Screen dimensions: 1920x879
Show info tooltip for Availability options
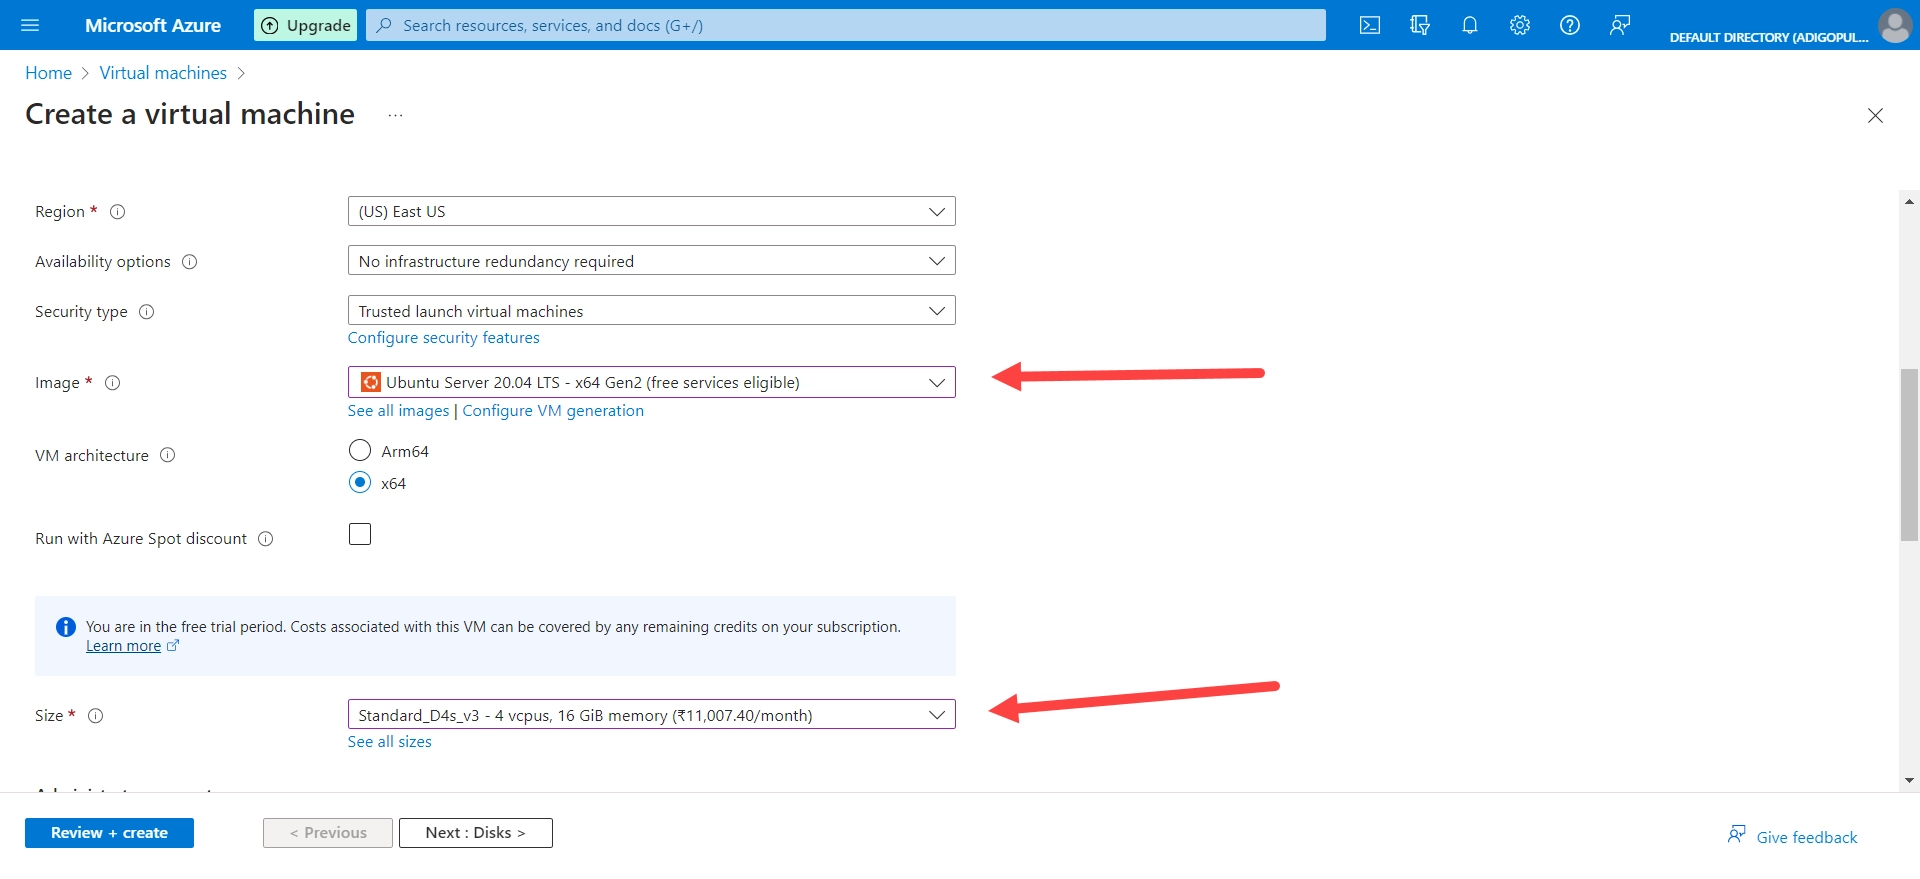click(189, 261)
